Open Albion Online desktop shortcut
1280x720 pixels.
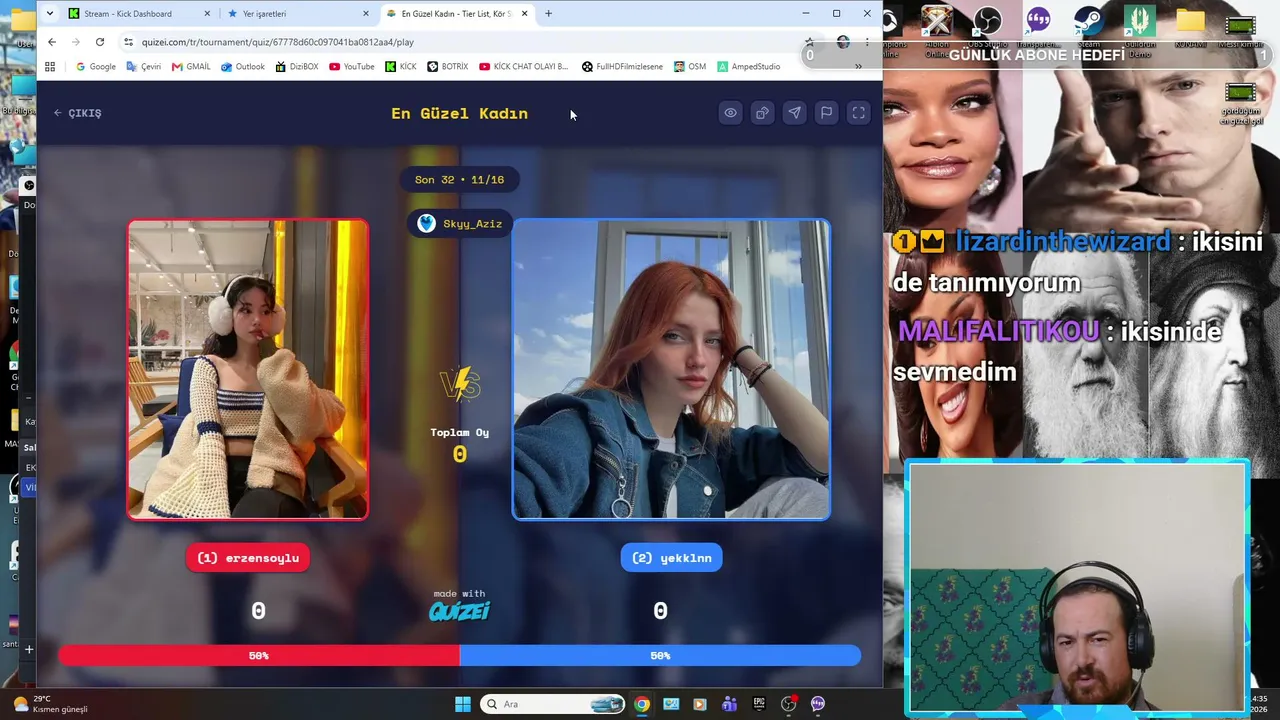coord(937,30)
